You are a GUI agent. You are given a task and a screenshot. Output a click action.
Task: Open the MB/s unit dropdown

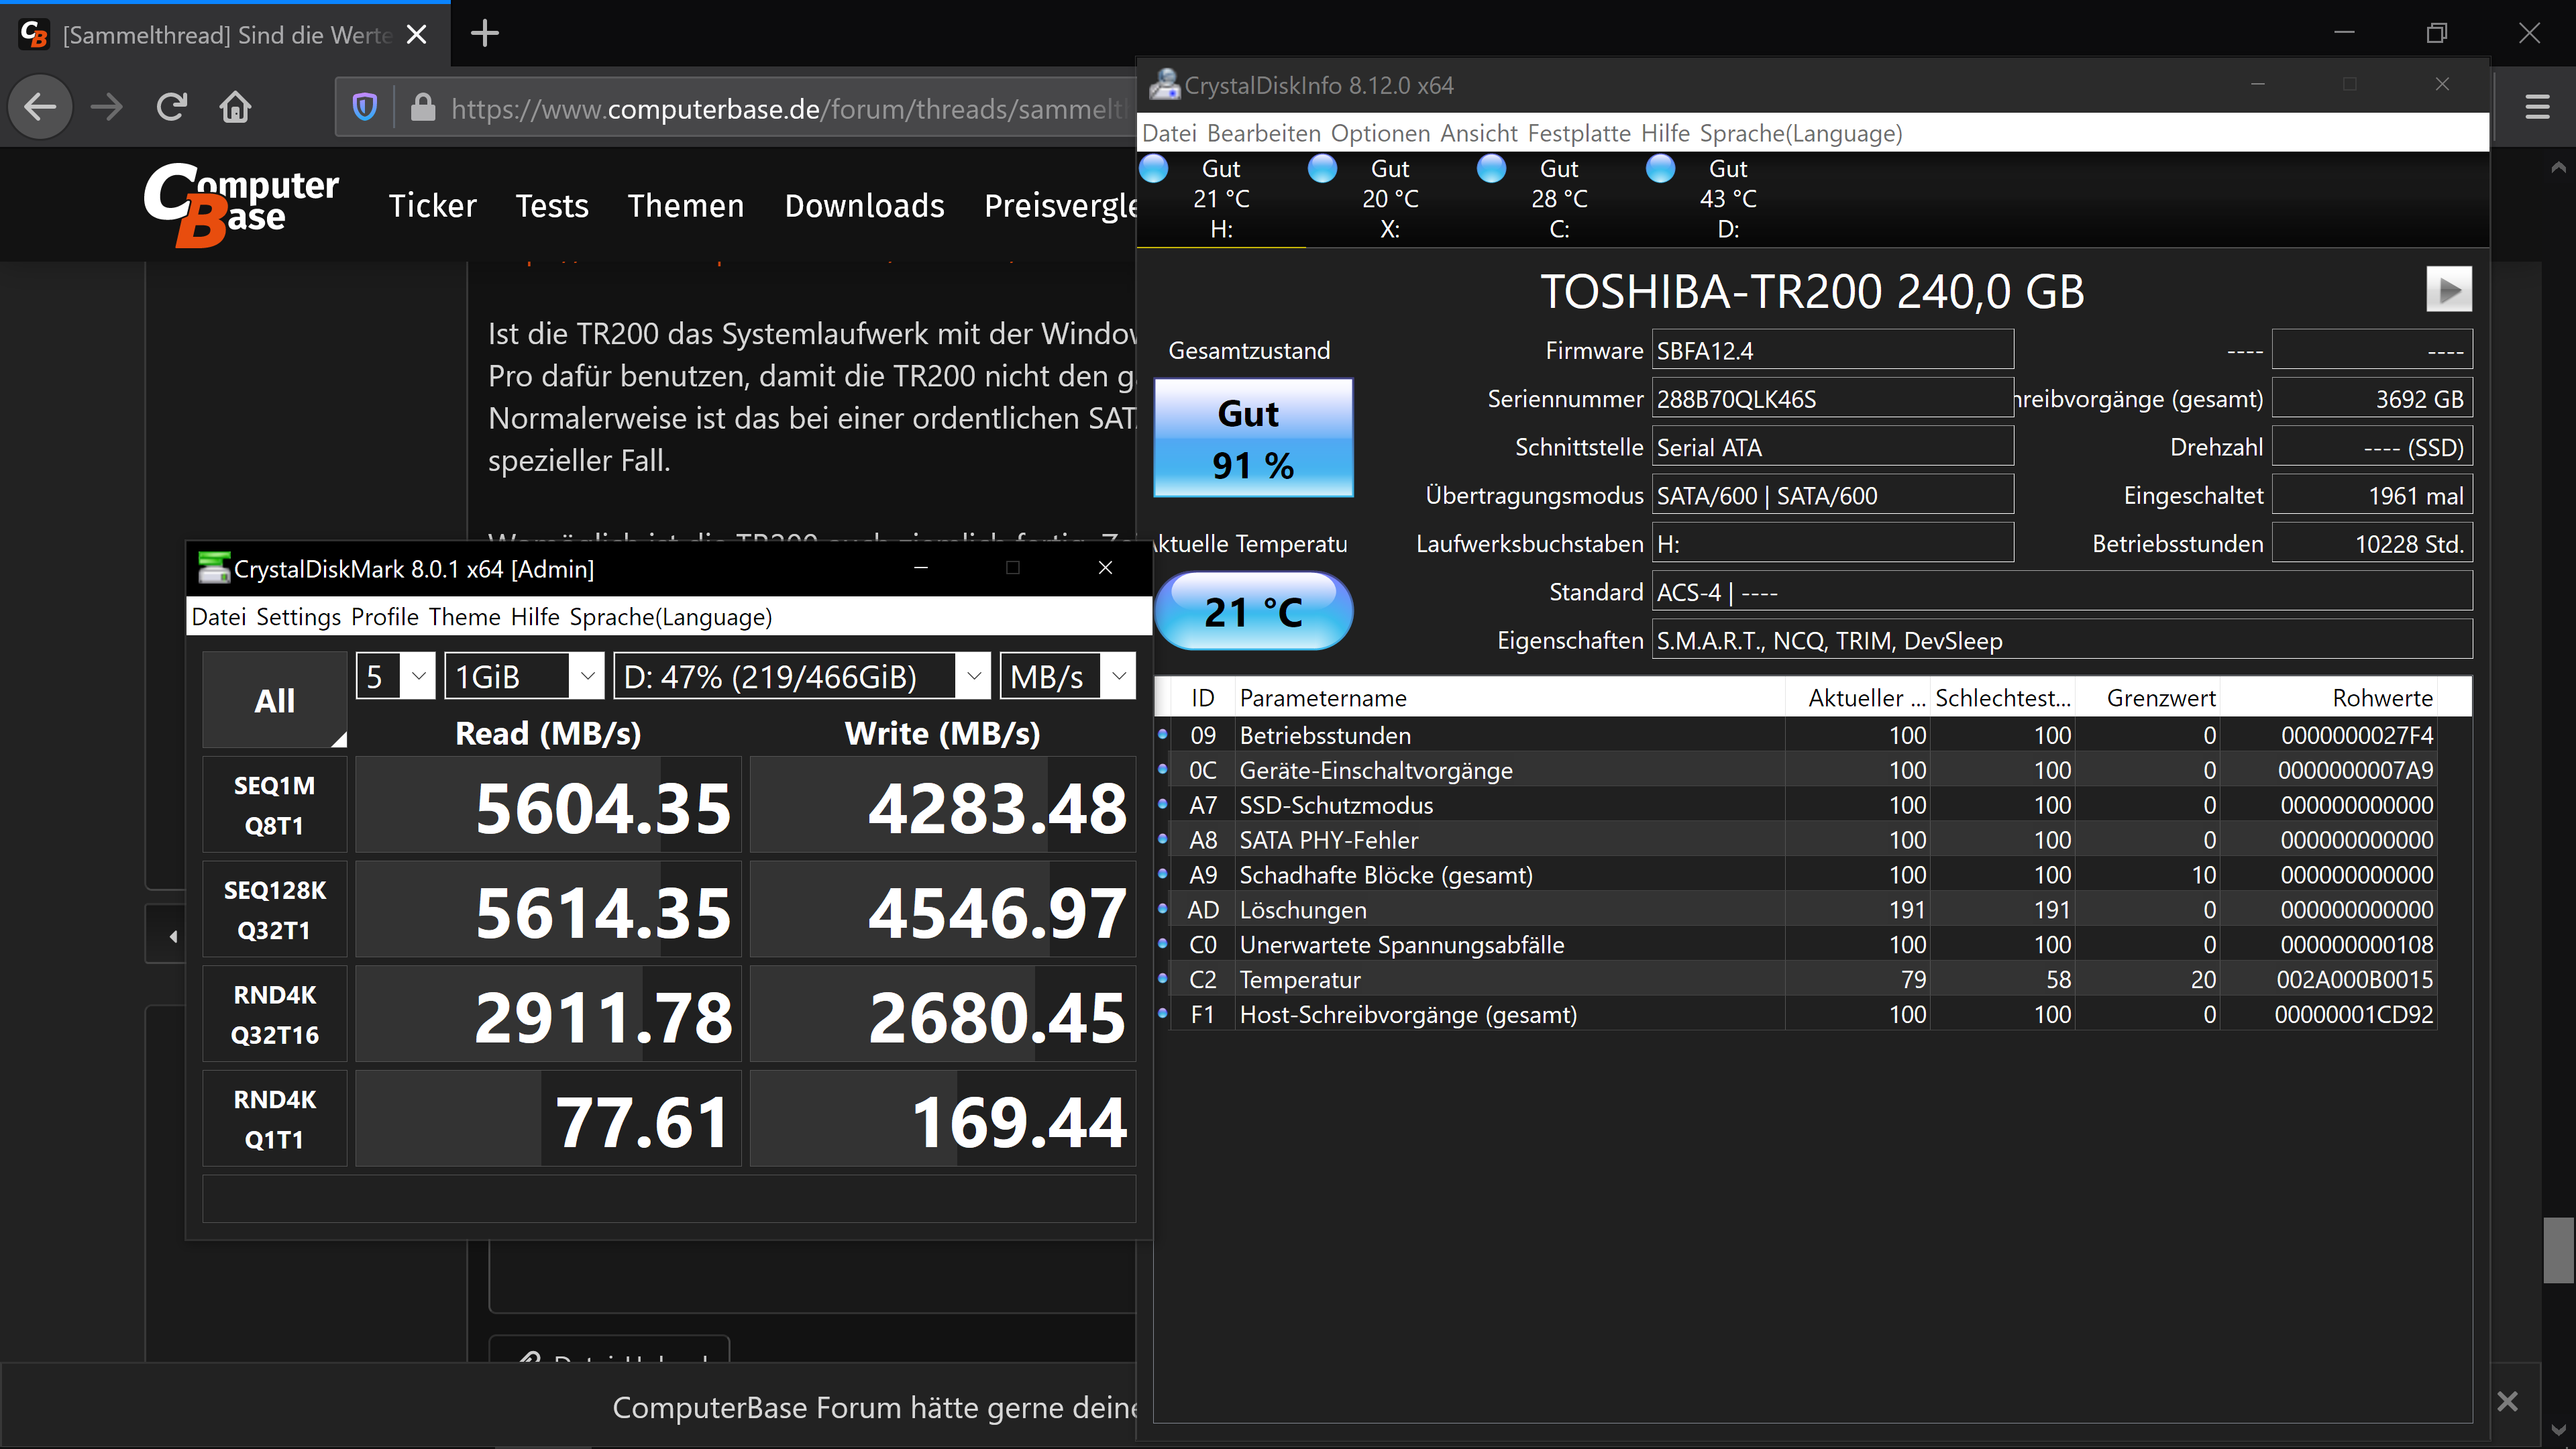pyautogui.click(x=1067, y=677)
